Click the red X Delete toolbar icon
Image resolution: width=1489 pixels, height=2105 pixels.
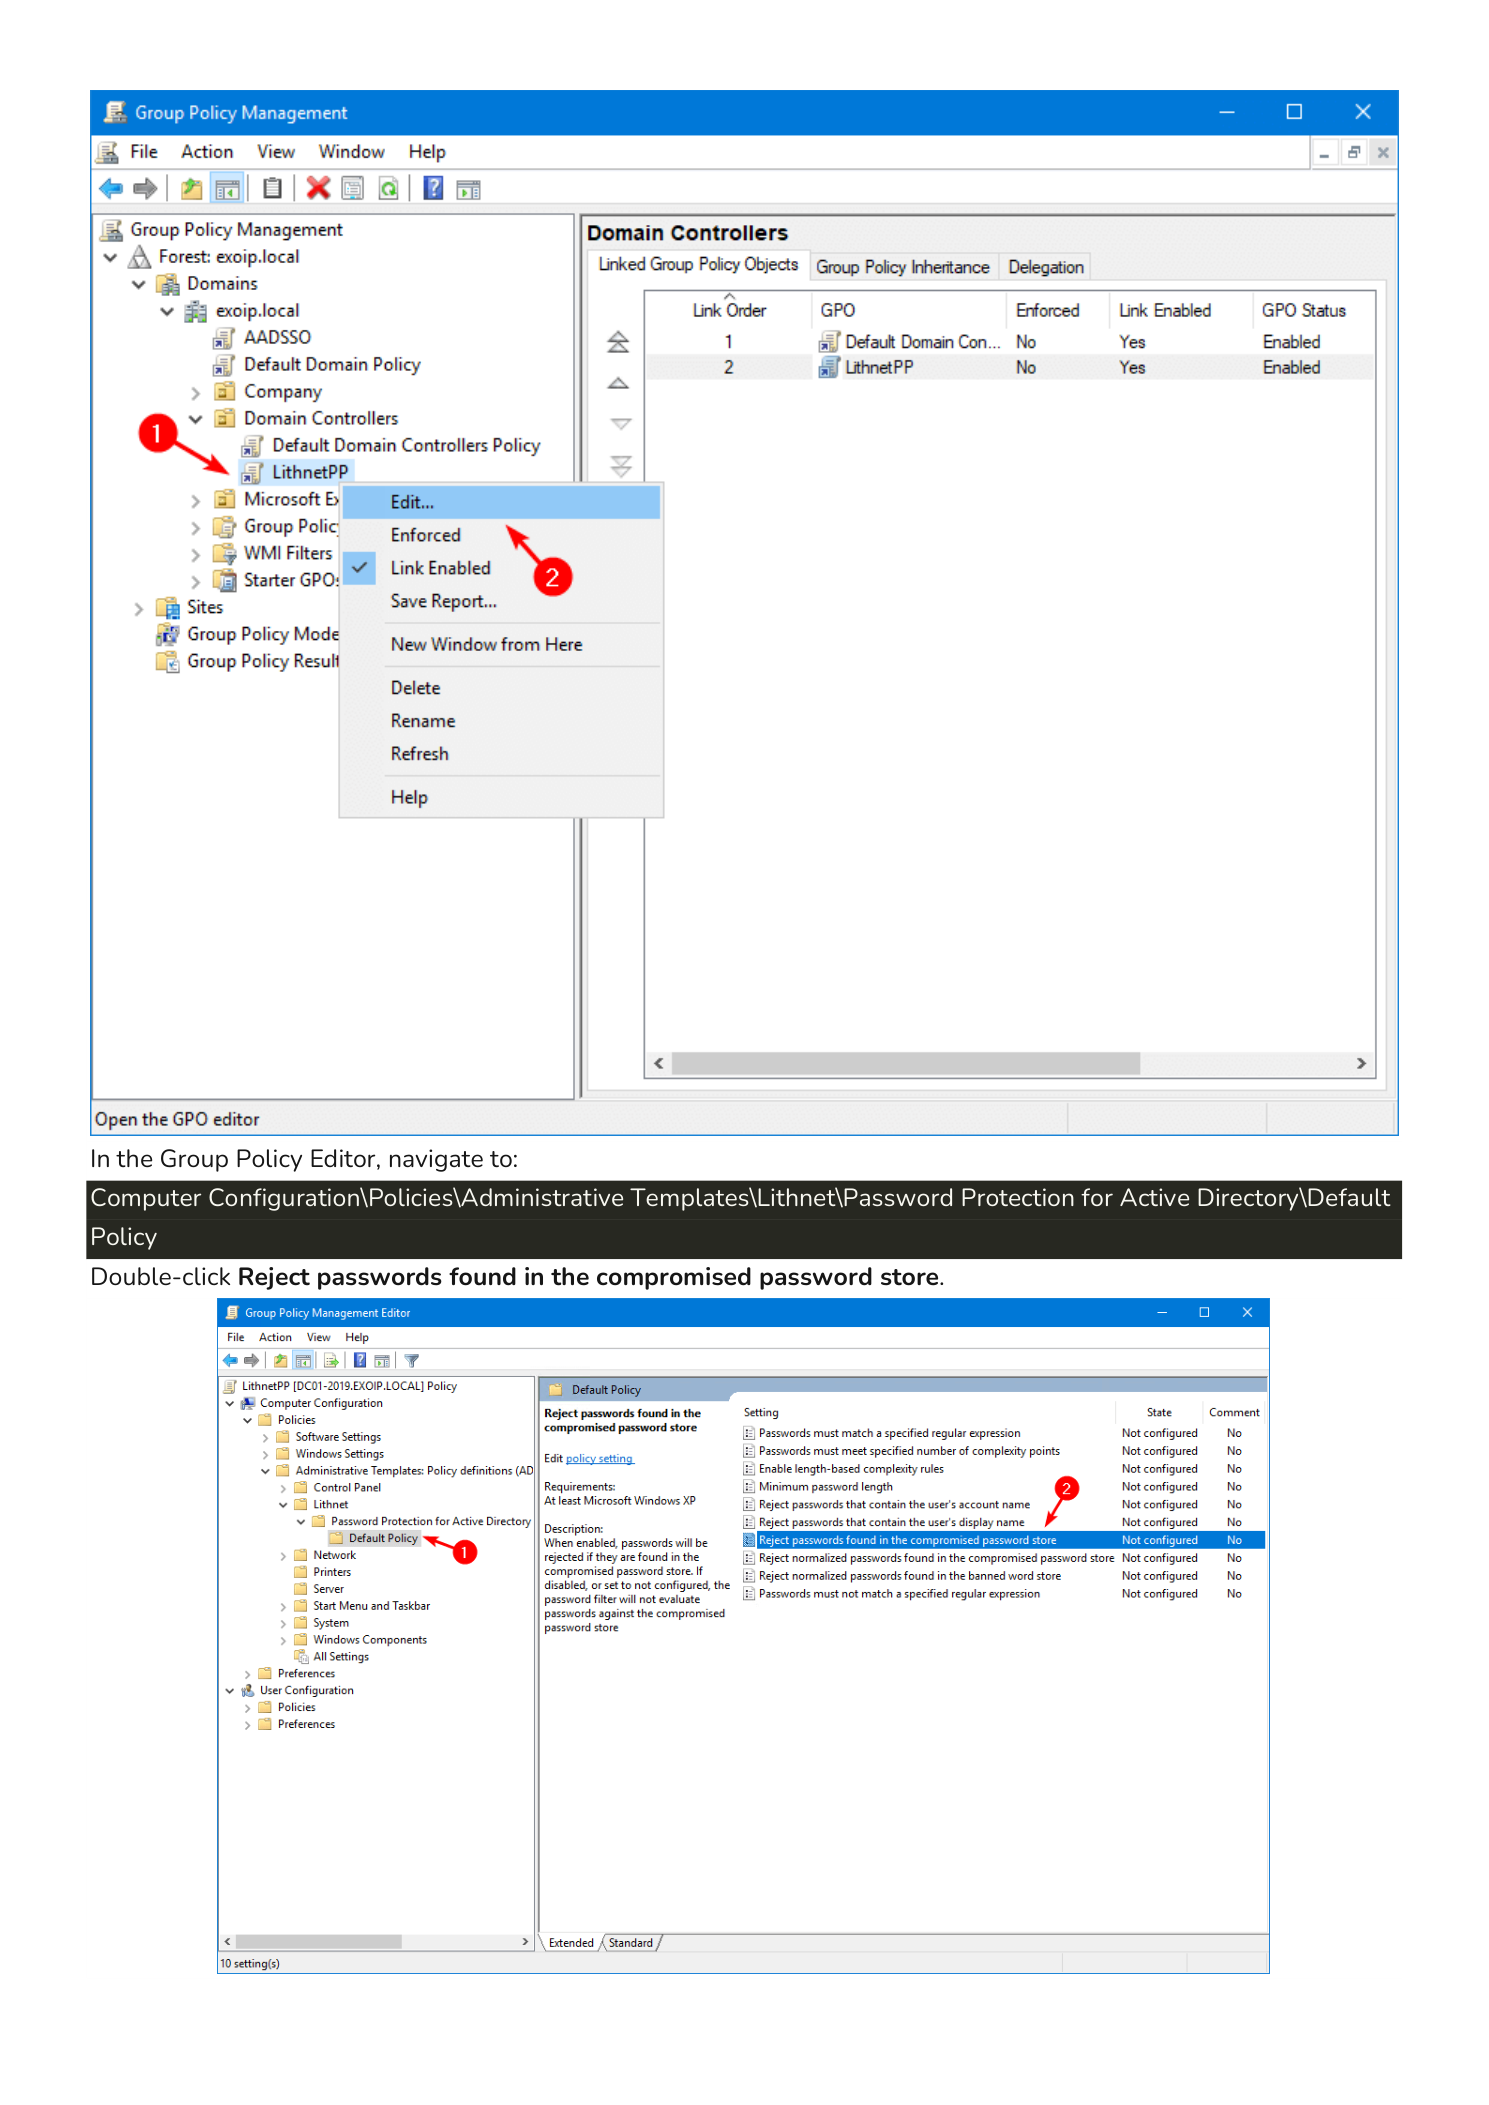click(x=318, y=188)
